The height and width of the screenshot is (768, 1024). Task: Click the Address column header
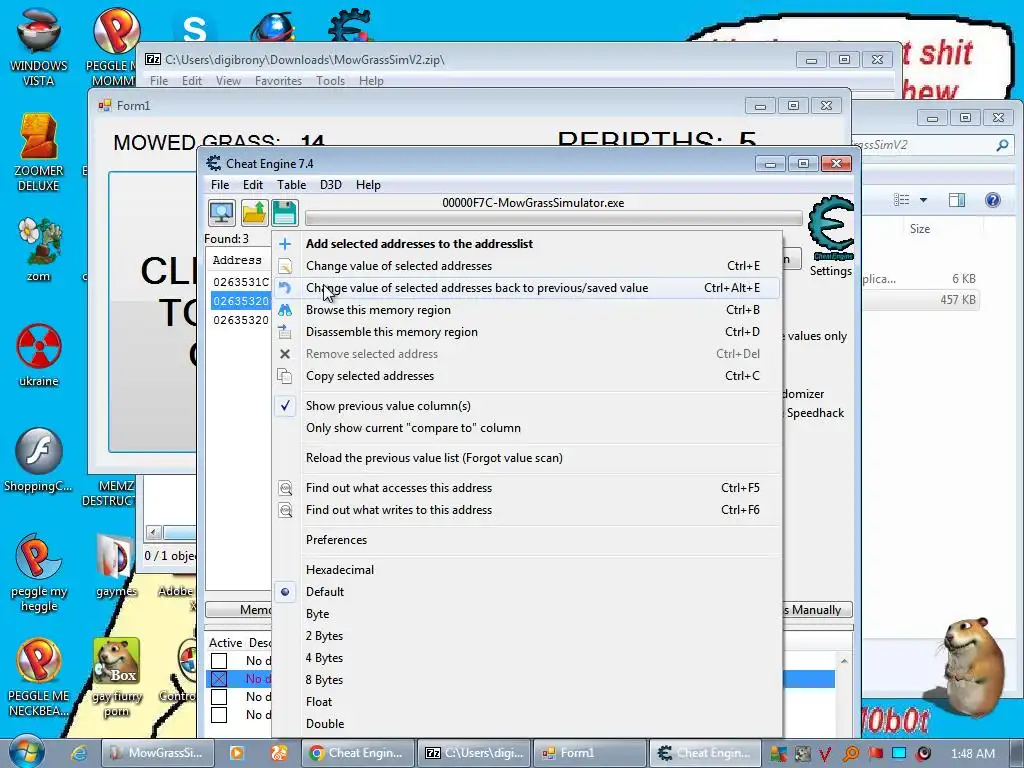[238, 260]
